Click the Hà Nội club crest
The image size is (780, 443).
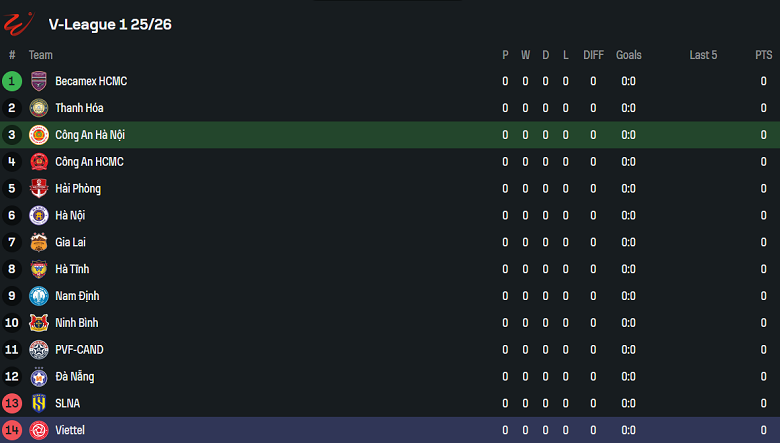click(39, 215)
